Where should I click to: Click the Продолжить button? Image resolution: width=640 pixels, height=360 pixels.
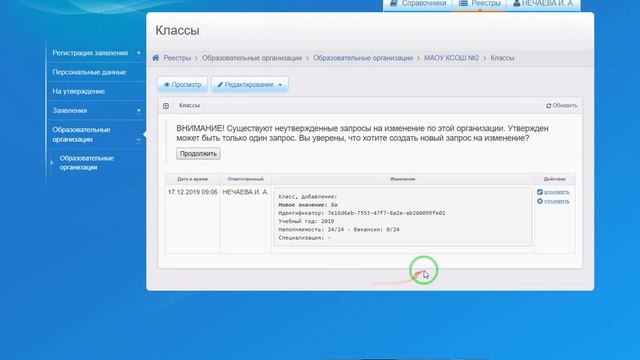pyautogui.click(x=198, y=153)
